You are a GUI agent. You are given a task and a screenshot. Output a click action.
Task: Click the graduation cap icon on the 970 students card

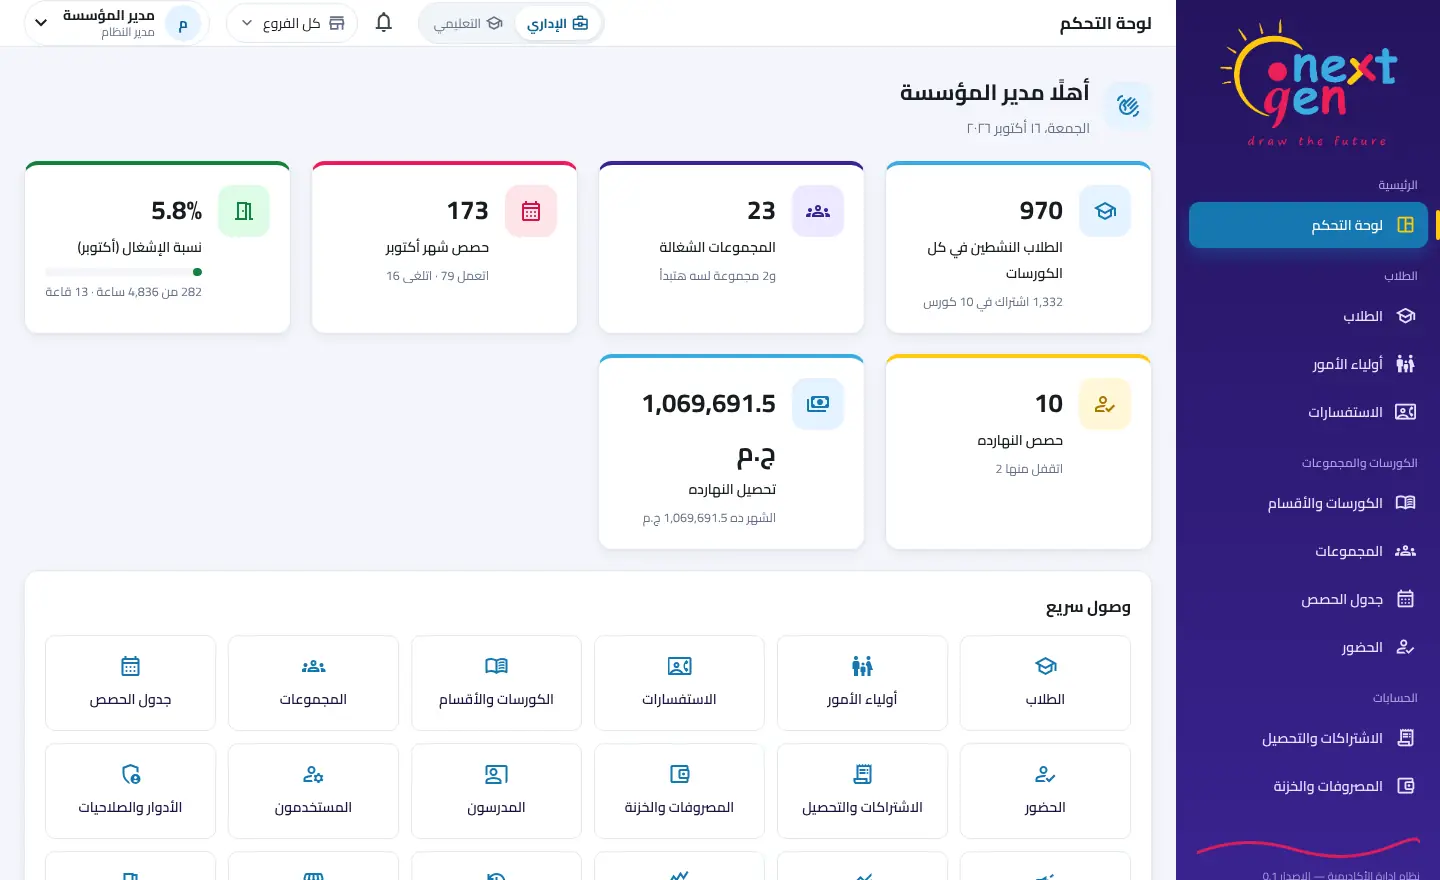(x=1105, y=211)
